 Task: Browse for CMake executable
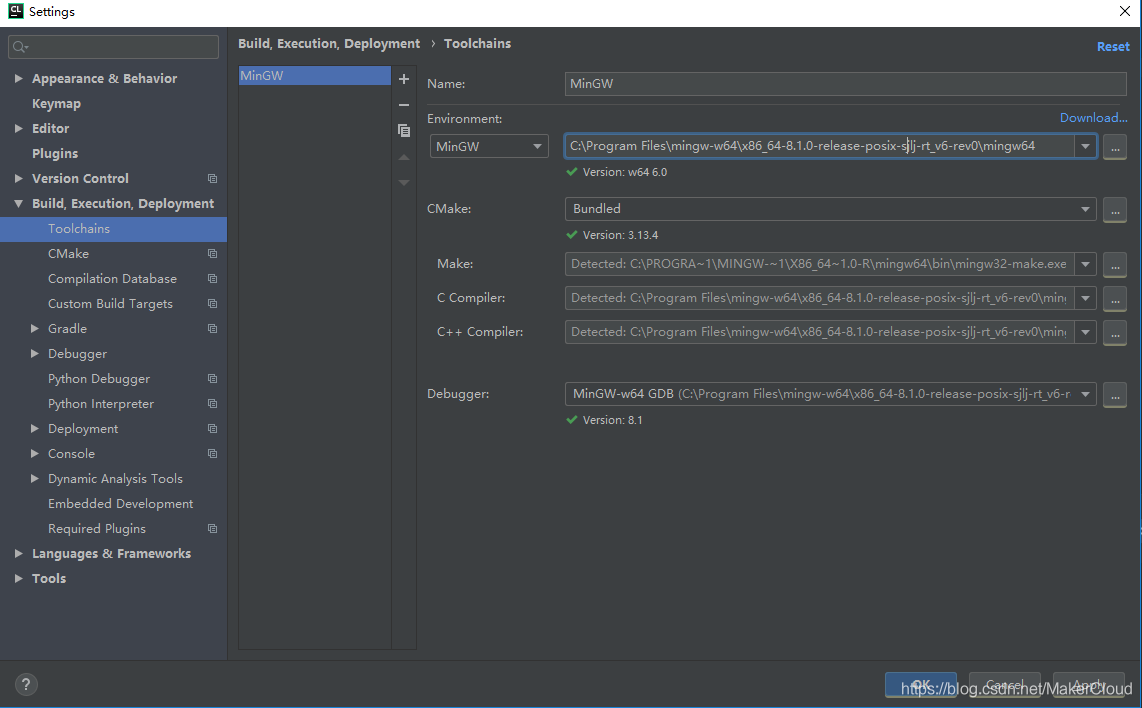[1114, 209]
